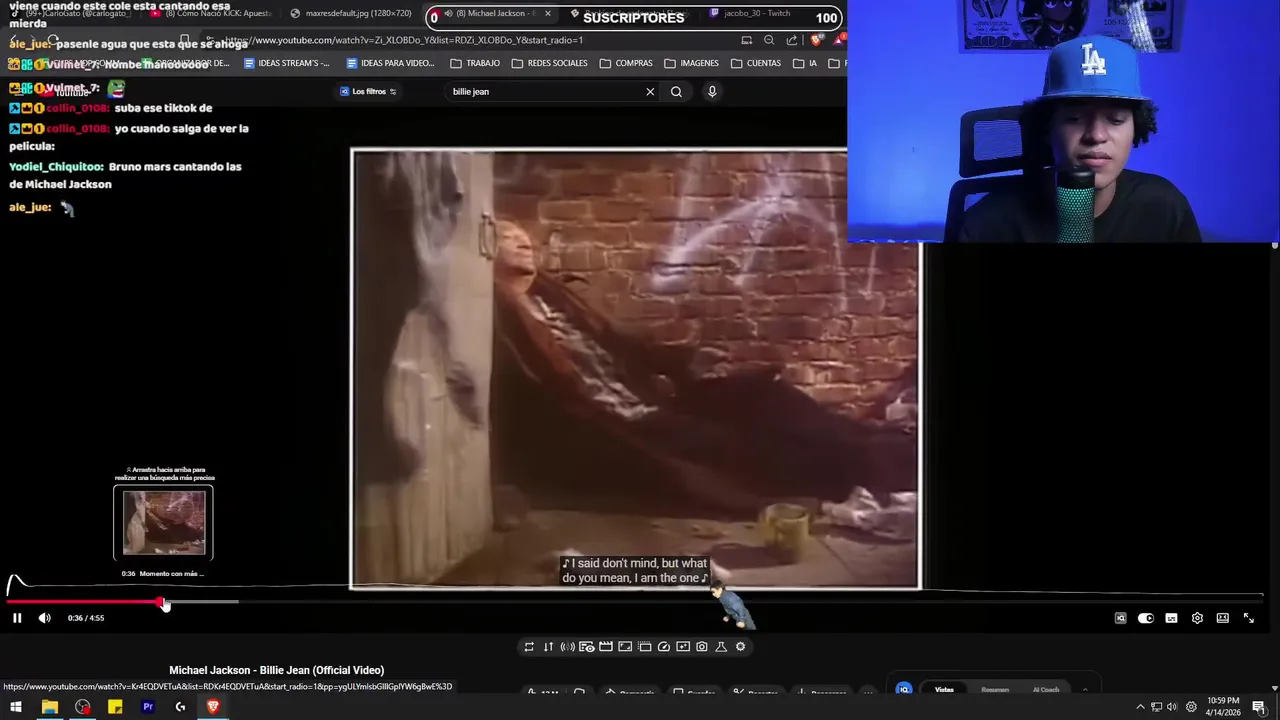The width and height of the screenshot is (1280, 720).
Task: Open the yellow sticky notes taskbar app
Action: 115,707
